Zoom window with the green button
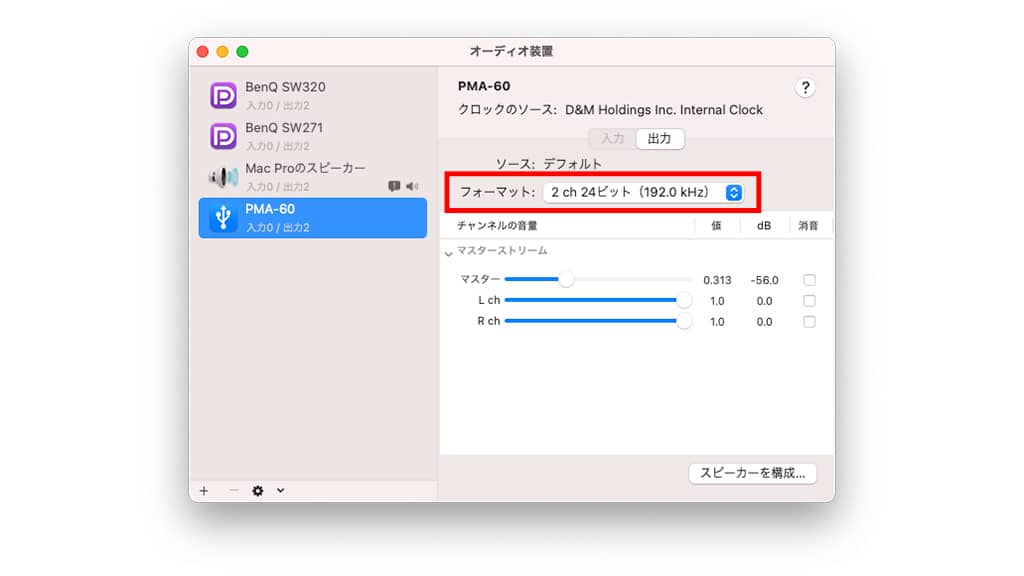Viewport: 1024px width, 576px height. tap(242, 52)
